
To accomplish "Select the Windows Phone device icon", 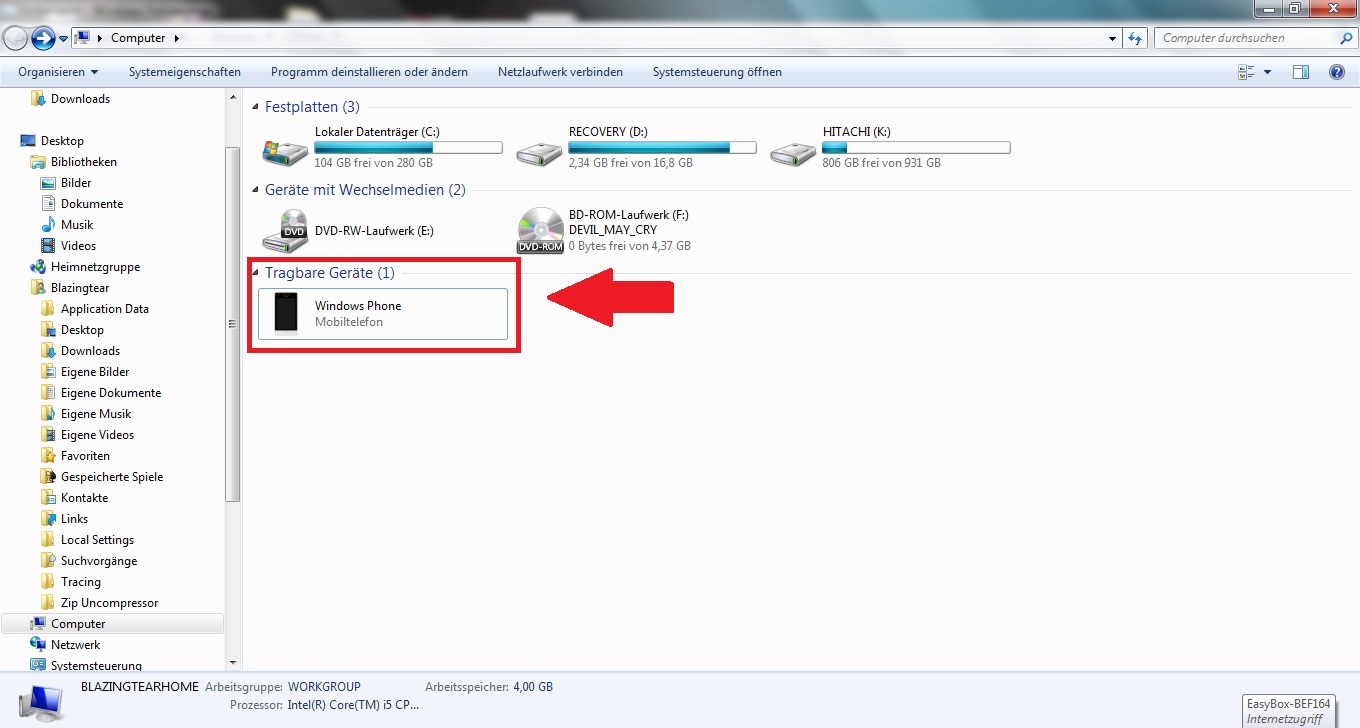I will [286, 314].
